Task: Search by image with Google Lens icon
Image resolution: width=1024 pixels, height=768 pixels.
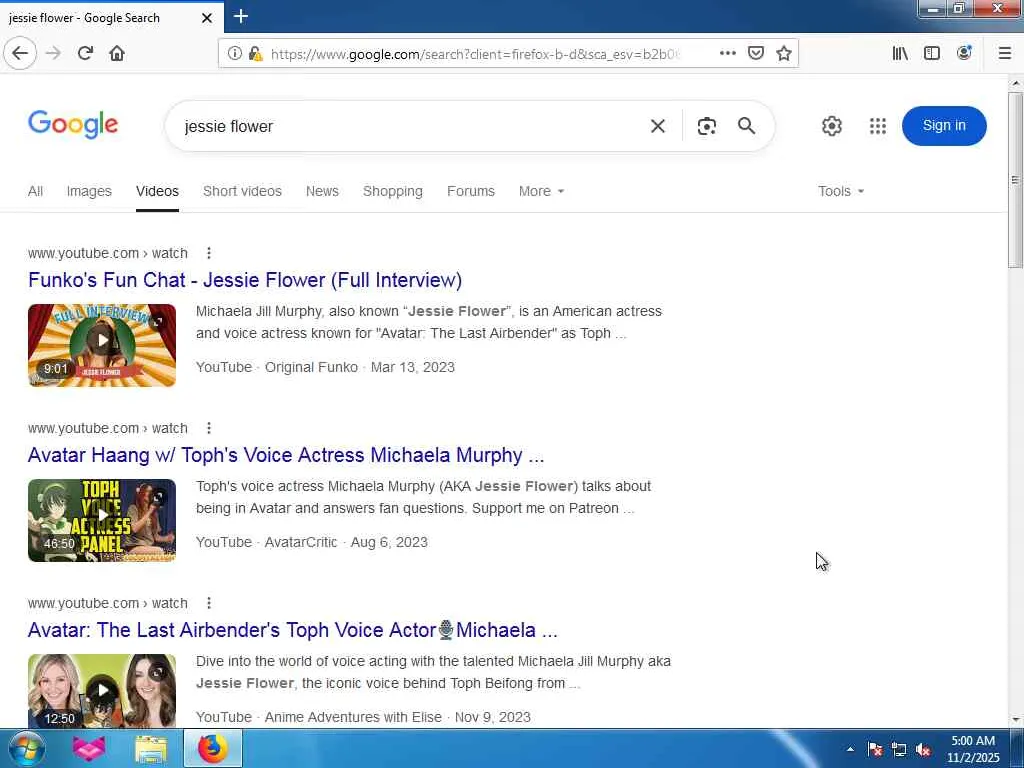Action: [707, 126]
